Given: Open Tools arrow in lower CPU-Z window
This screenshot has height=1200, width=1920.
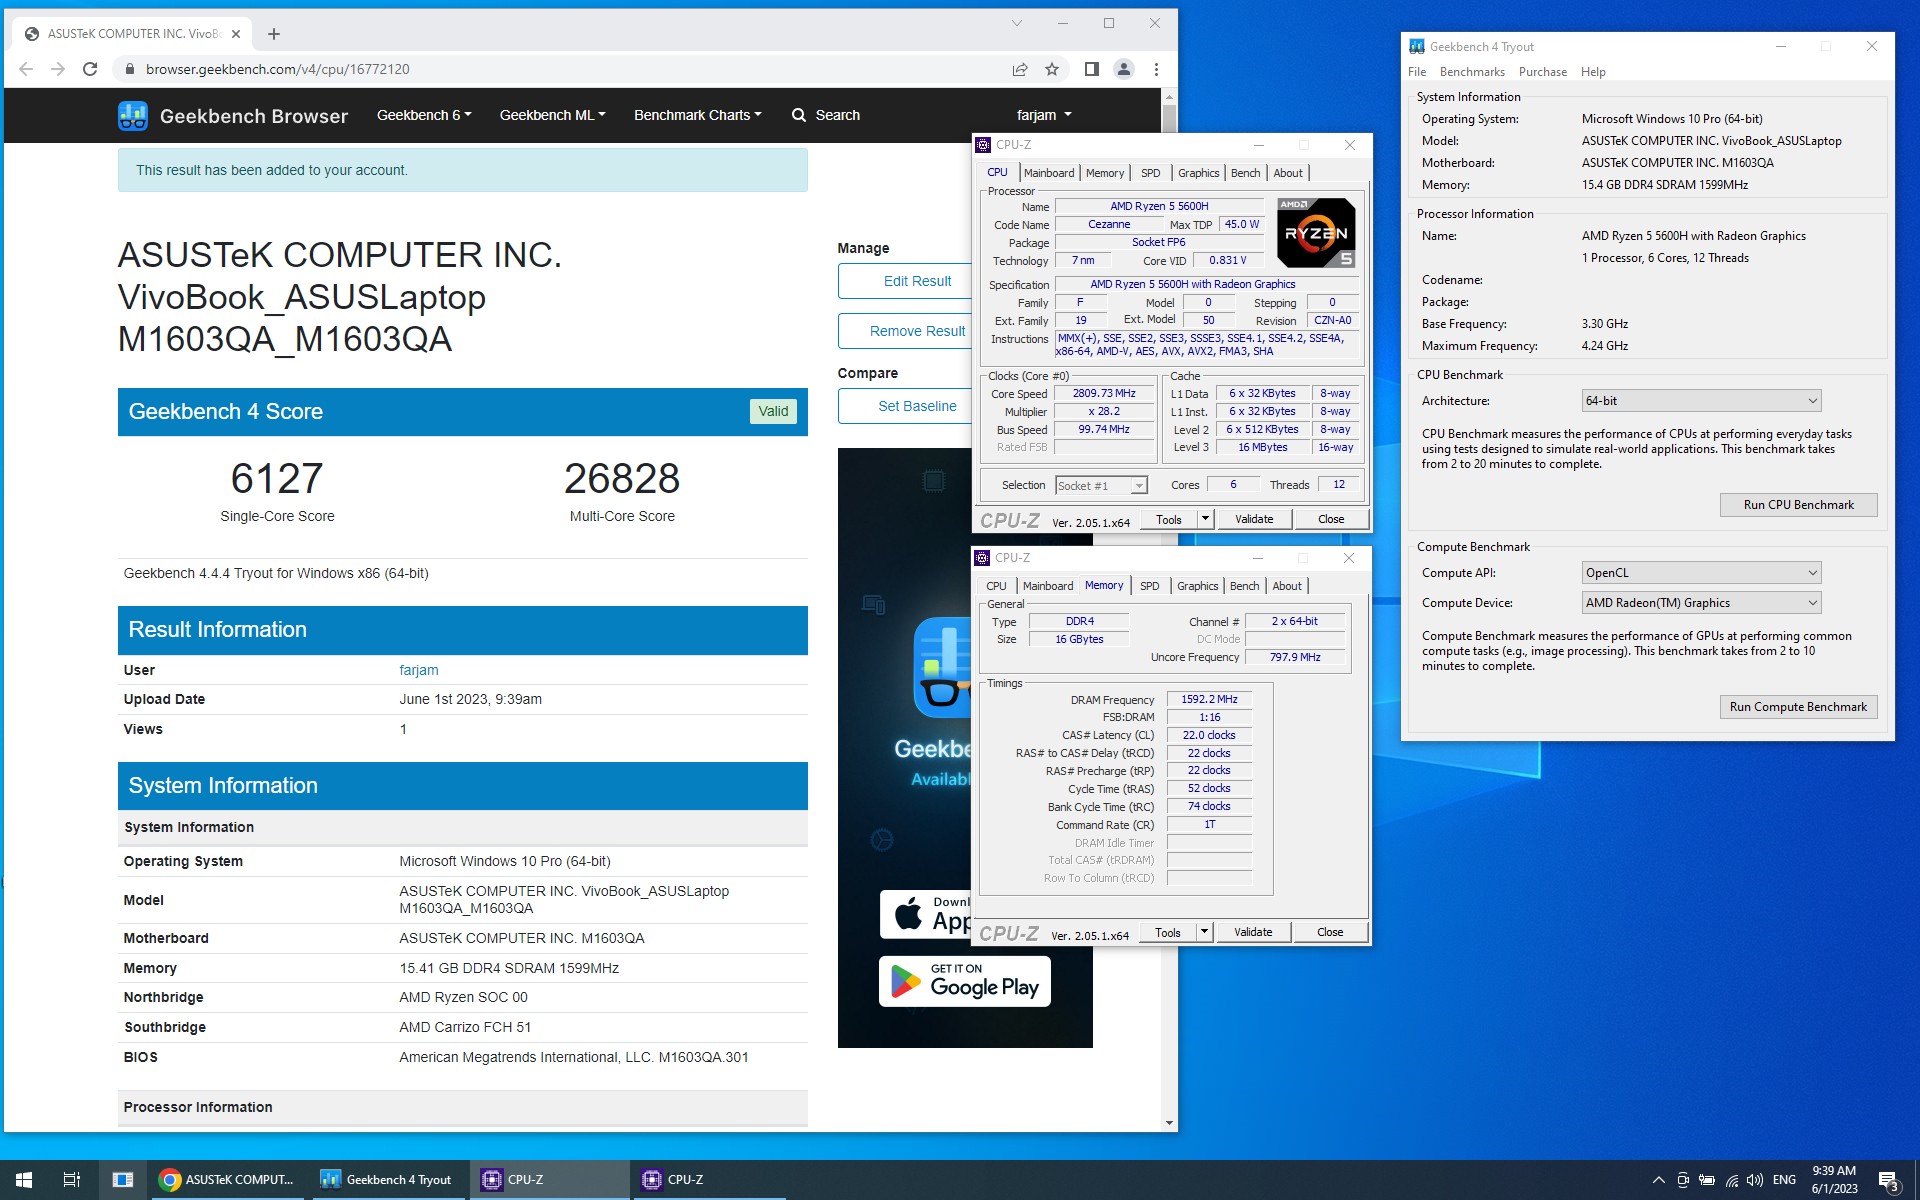Looking at the screenshot, I should (1204, 932).
